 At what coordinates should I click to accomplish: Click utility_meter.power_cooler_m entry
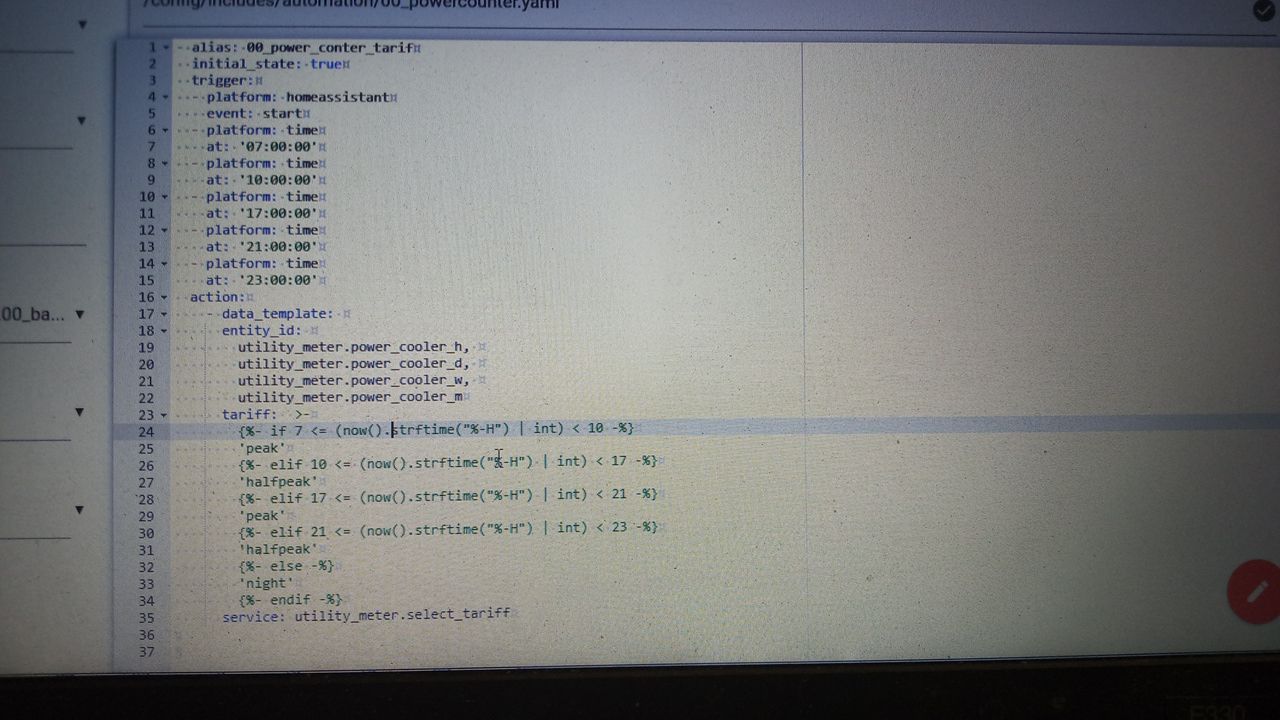[350, 397]
